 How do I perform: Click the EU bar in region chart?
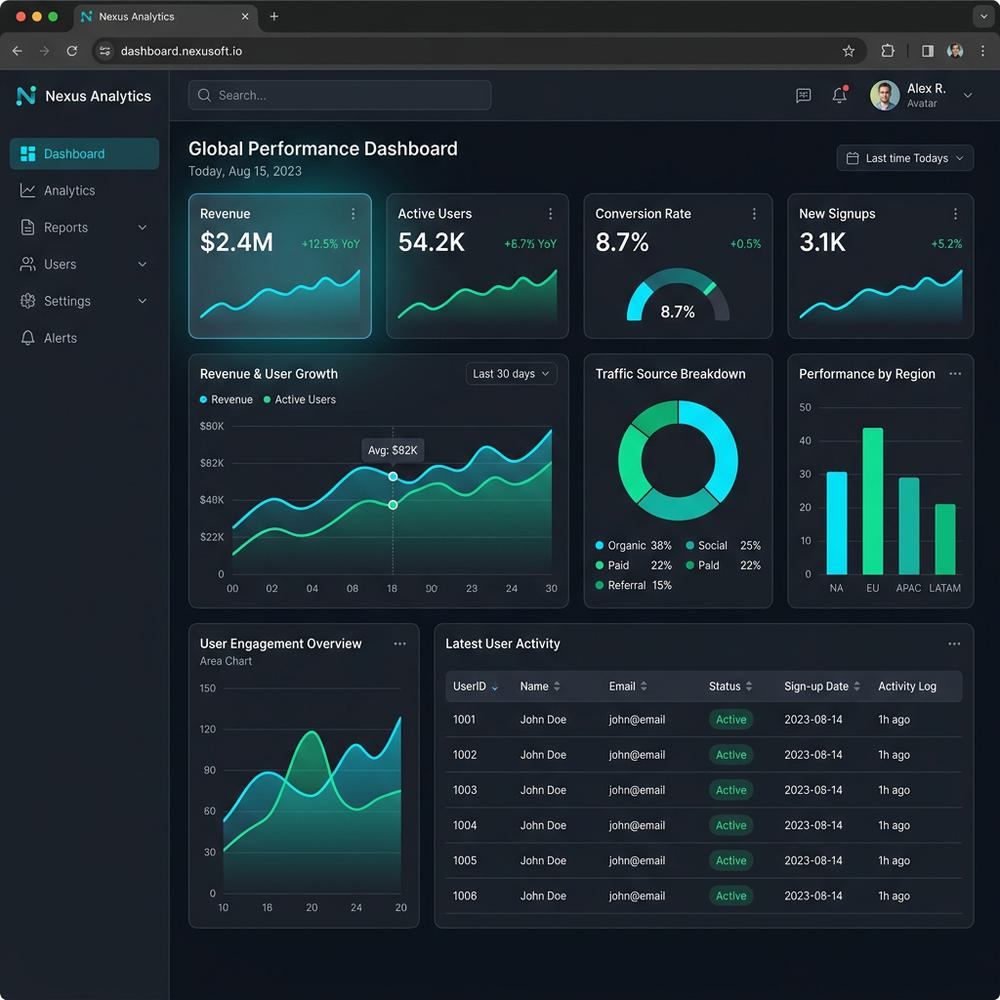pos(872,501)
